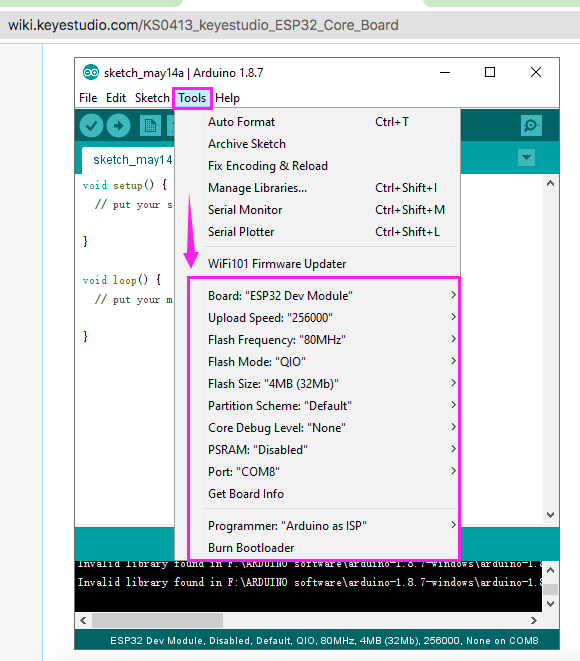580x661 pixels.
Task: Click the New sketch file icon
Action: pyautogui.click(x=150, y=126)
